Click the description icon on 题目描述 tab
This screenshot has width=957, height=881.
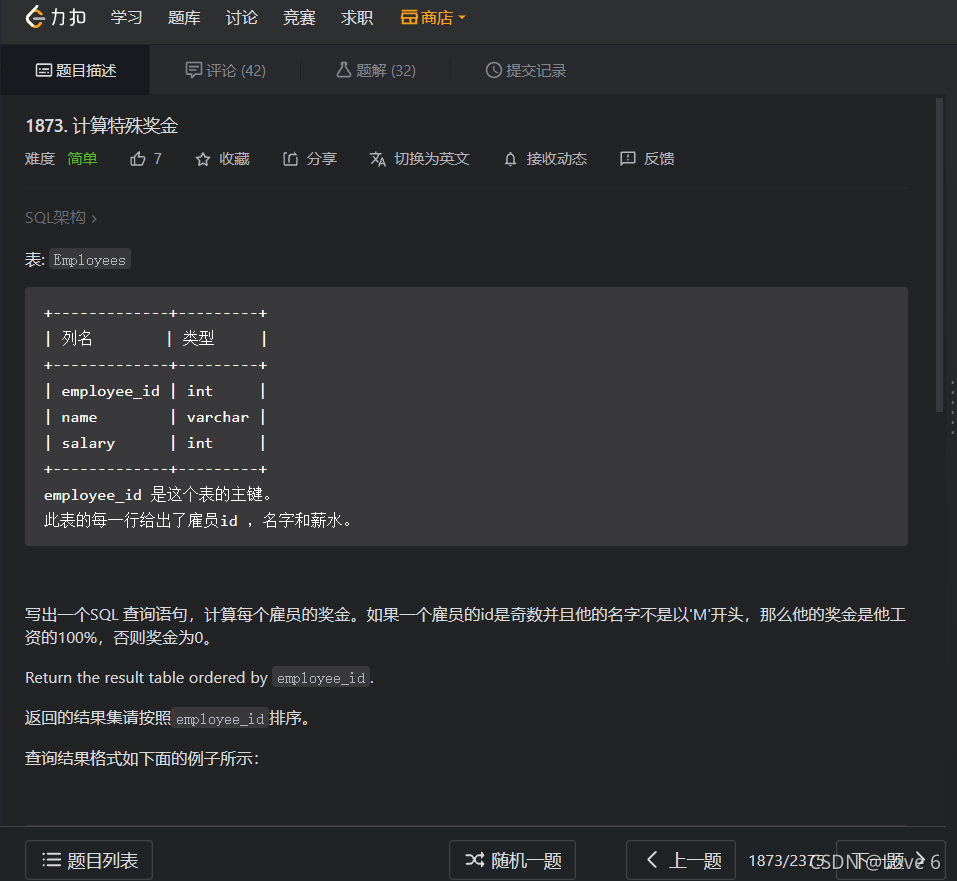43,70
